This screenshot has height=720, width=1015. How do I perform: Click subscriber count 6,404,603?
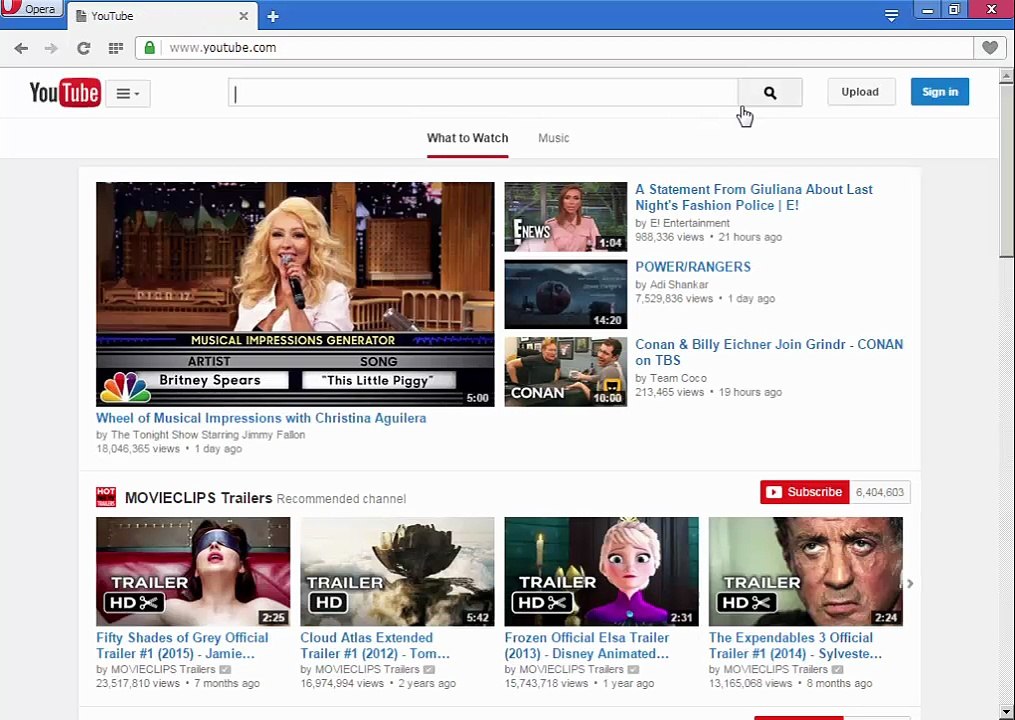880,492
